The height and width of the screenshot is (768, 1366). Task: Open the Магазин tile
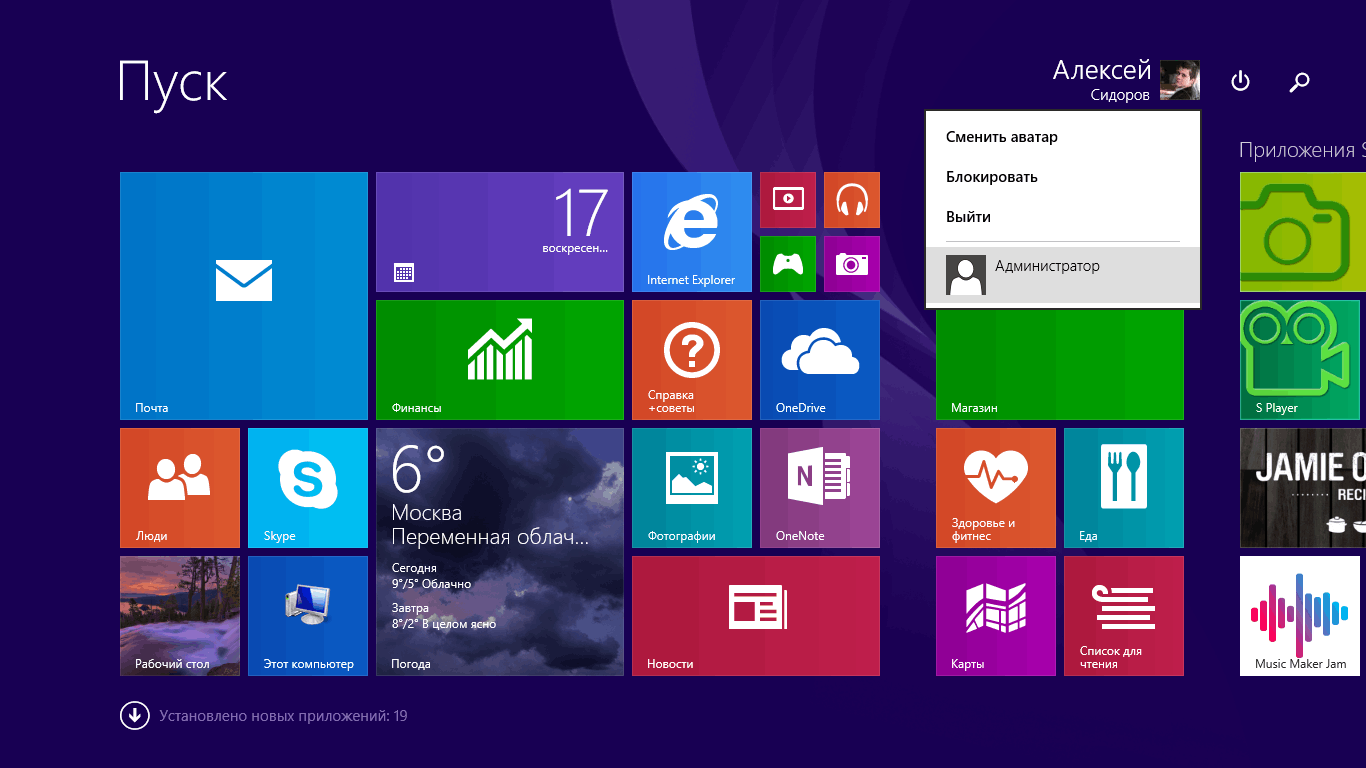pos(1060,365)
